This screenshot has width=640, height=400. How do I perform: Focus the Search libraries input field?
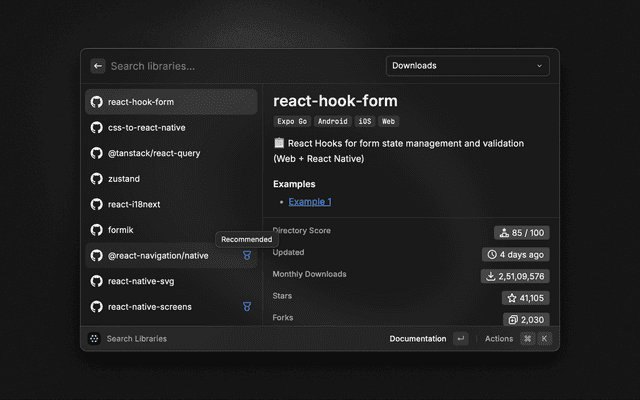(240, 66)
